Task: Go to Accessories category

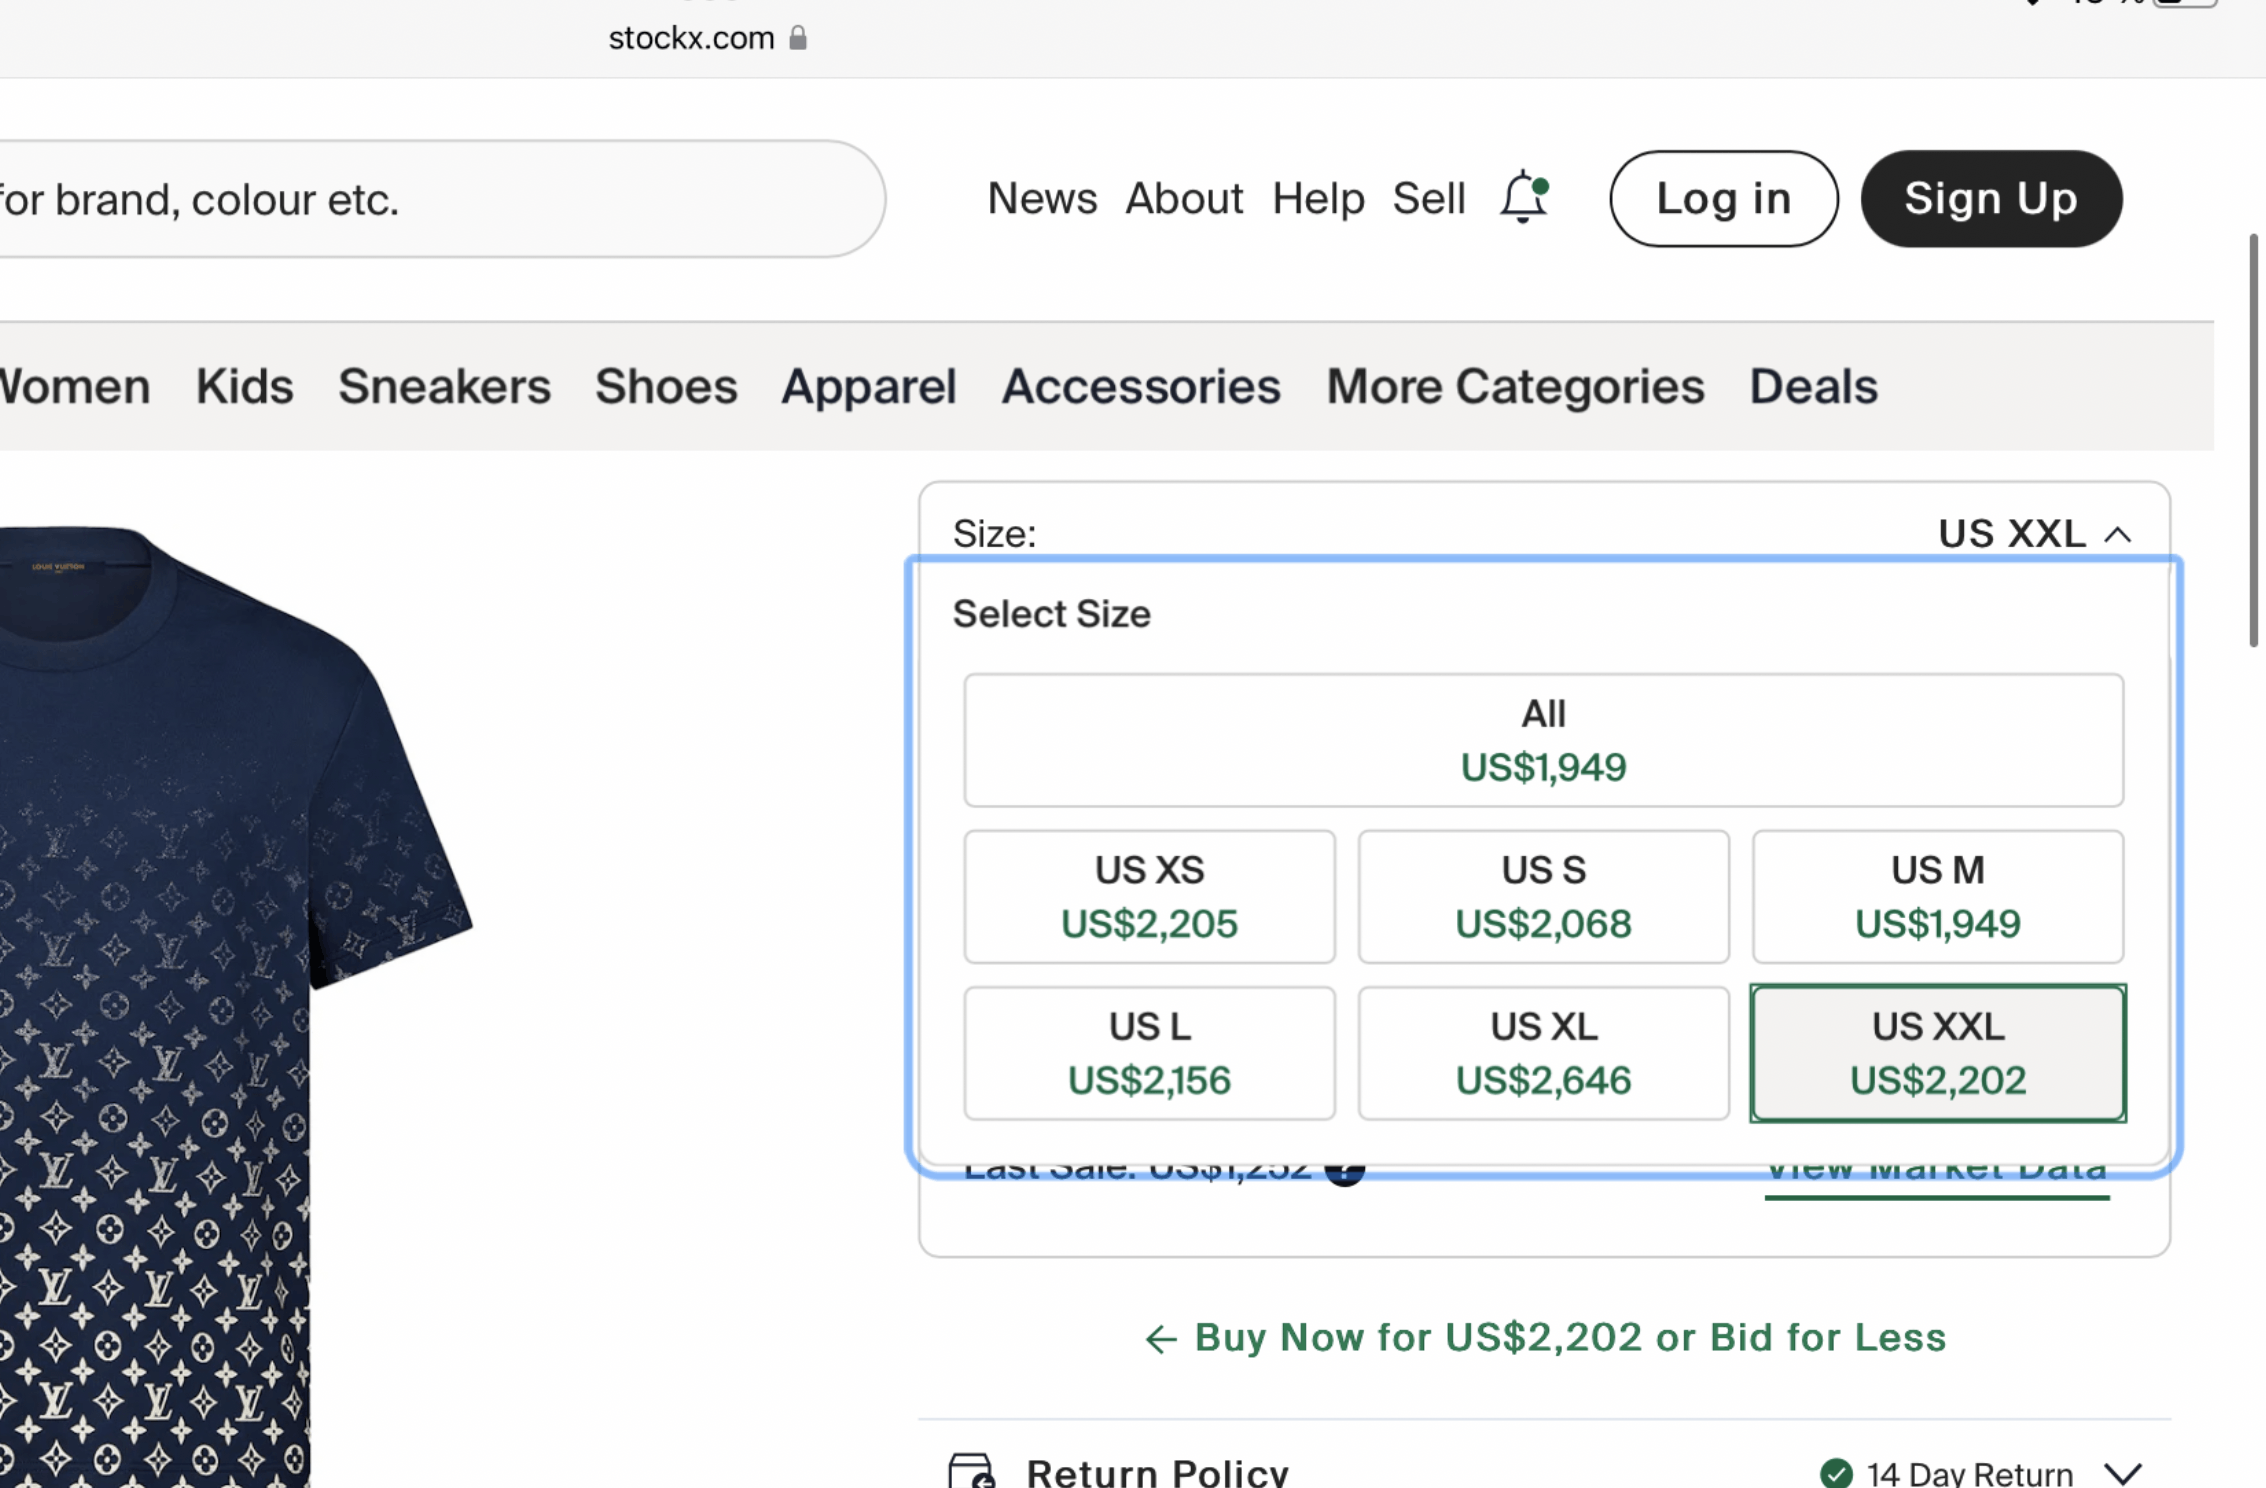Action: pos(1141,386)
